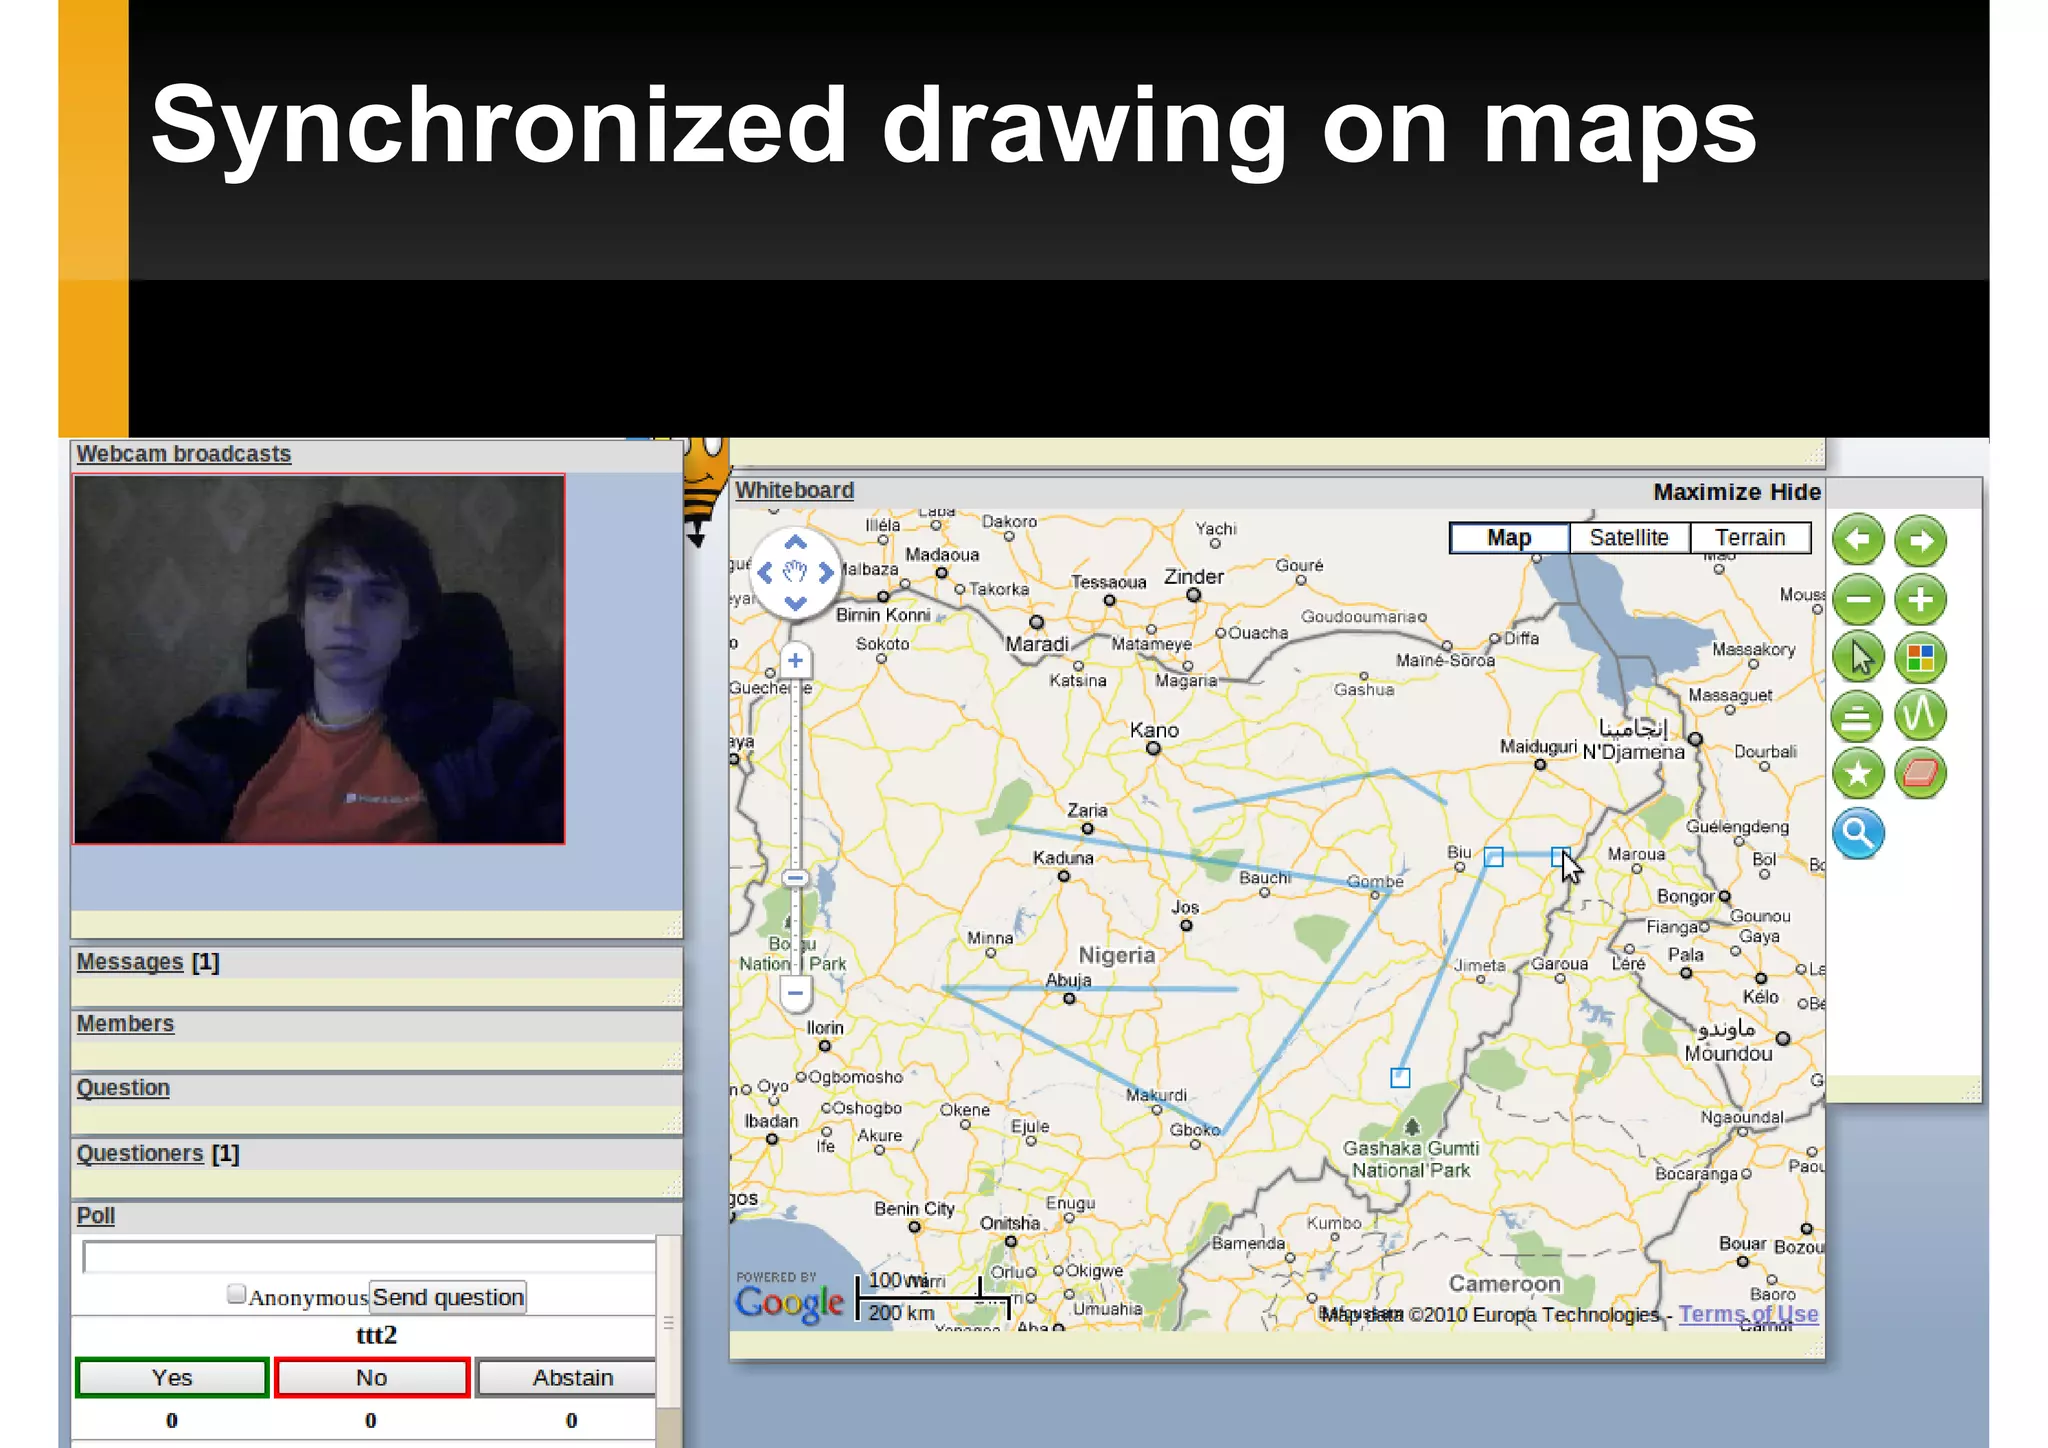Image resolution: width=2048 pixels, height=1448 pixels.
Task: Pan the map up with arrow
Action: pyautogui.click(x=795, y=543)
